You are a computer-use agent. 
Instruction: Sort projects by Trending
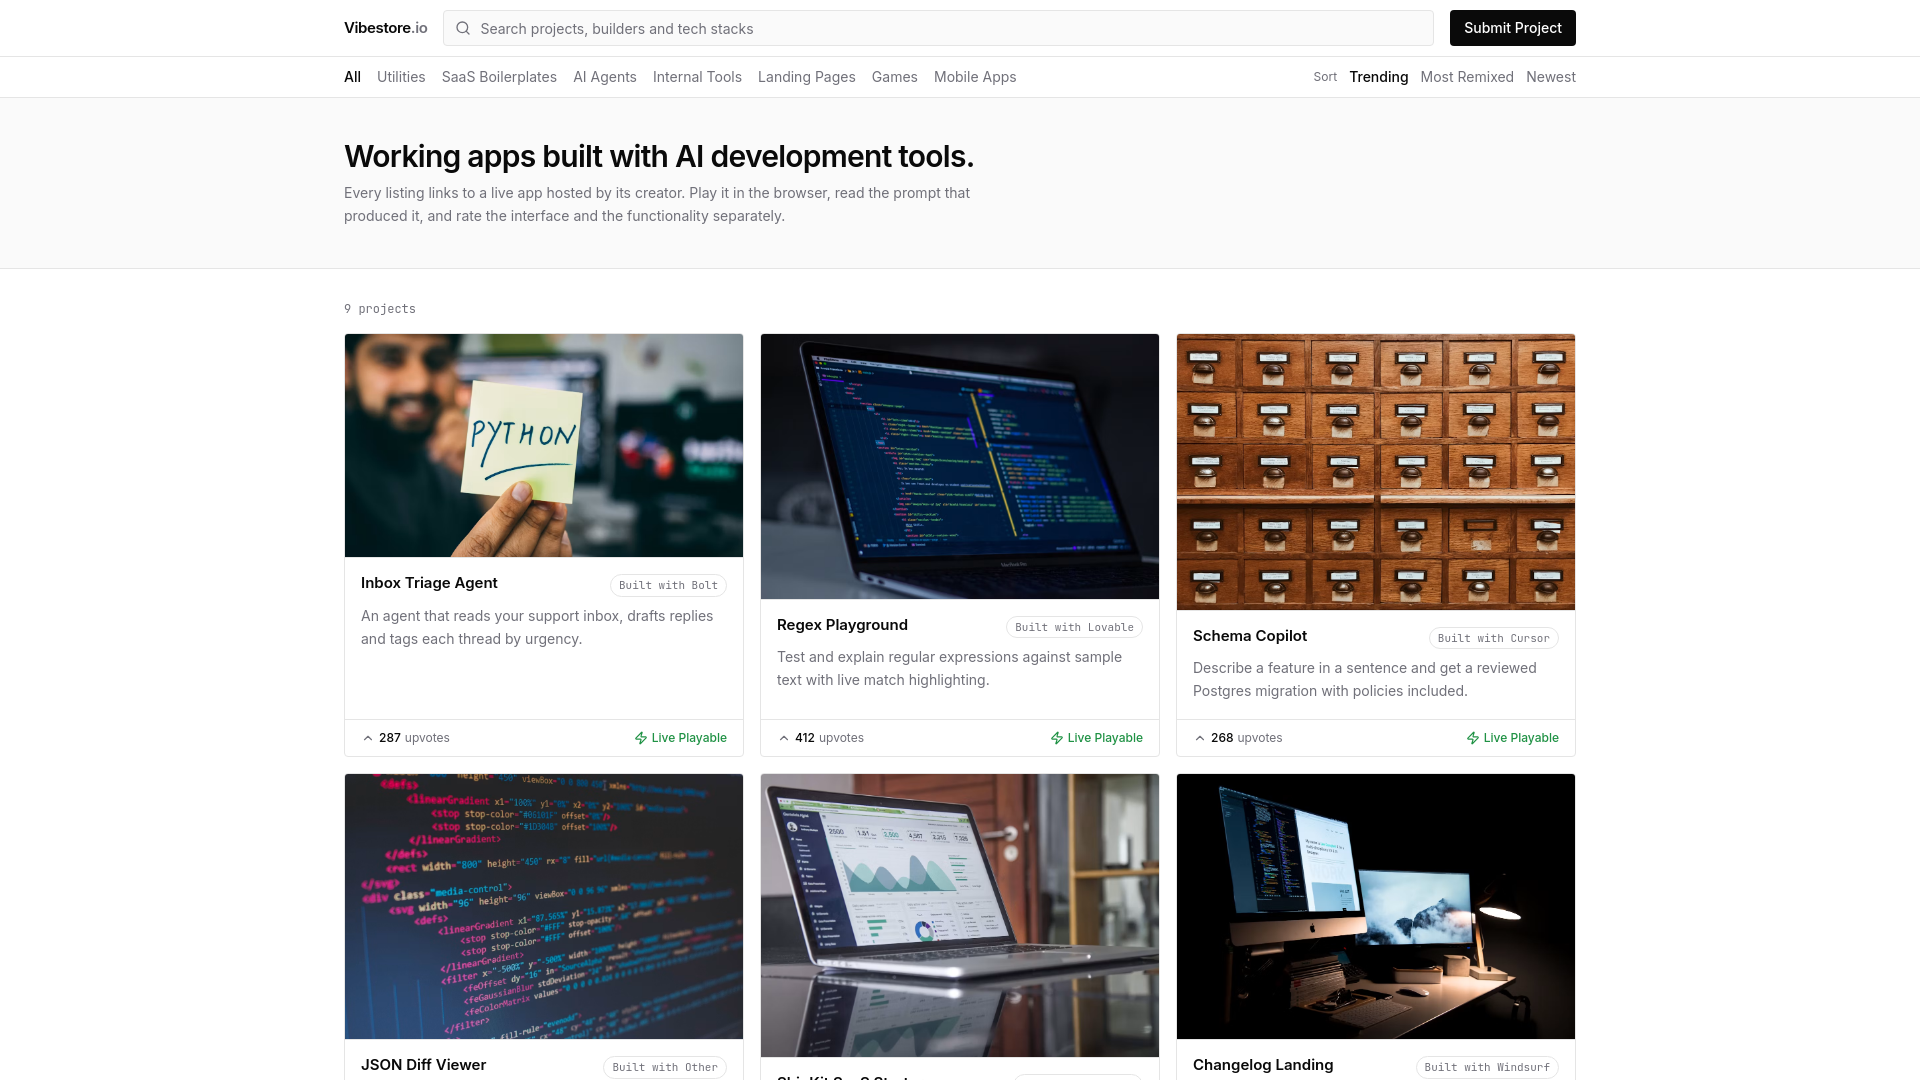(1378, 77)
